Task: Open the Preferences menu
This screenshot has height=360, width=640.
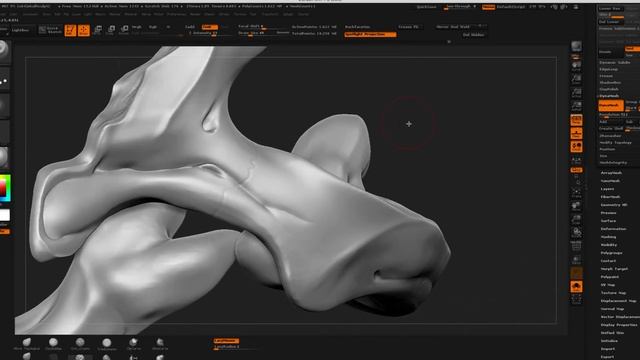Action: coord(176,14)
